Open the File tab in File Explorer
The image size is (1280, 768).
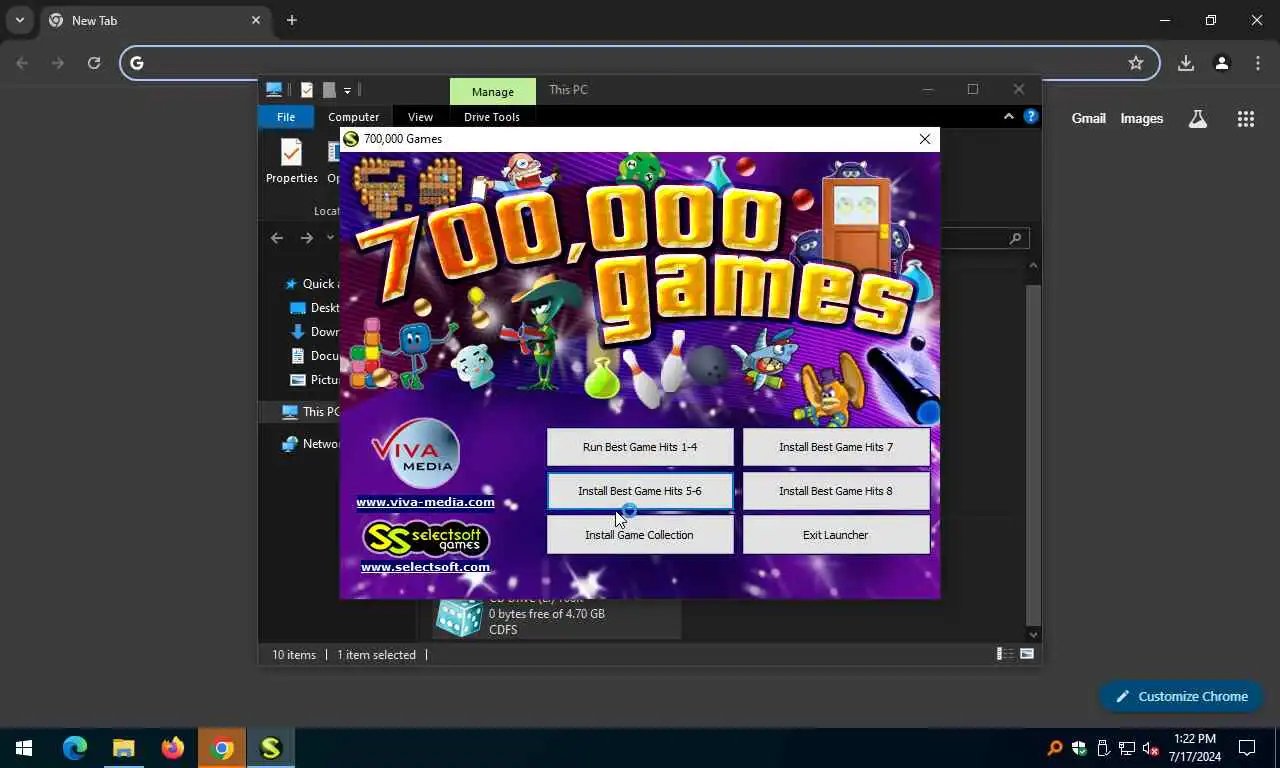point(286,117)
